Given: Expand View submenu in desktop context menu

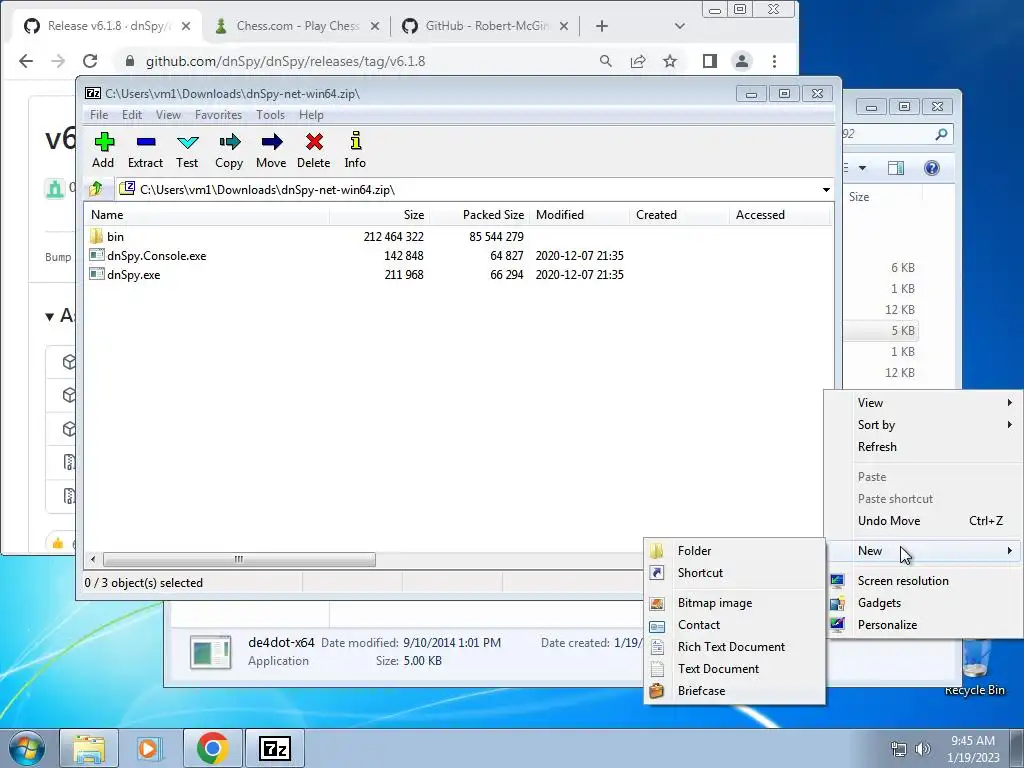Looking at the screenshot, I should (923, 403).
